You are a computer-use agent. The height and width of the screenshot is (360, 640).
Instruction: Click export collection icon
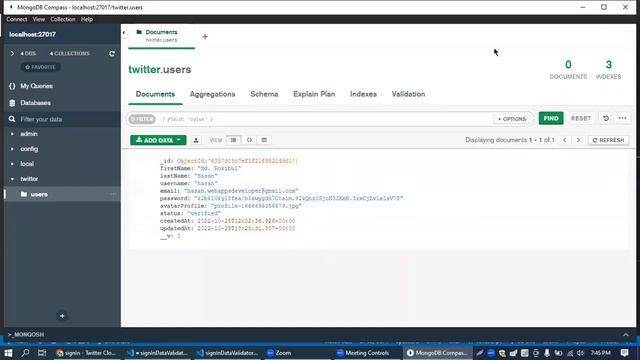coord(196,140)
